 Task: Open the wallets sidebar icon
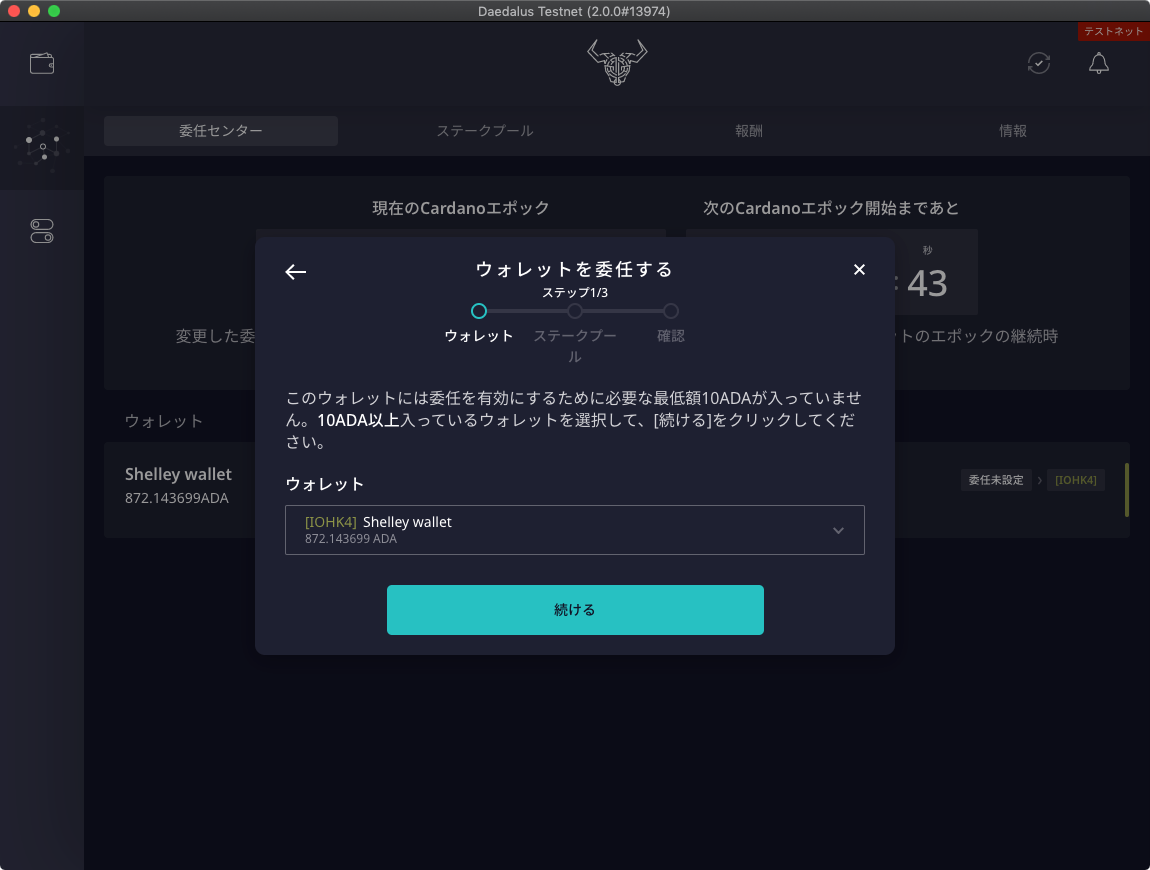coord(42,62)
